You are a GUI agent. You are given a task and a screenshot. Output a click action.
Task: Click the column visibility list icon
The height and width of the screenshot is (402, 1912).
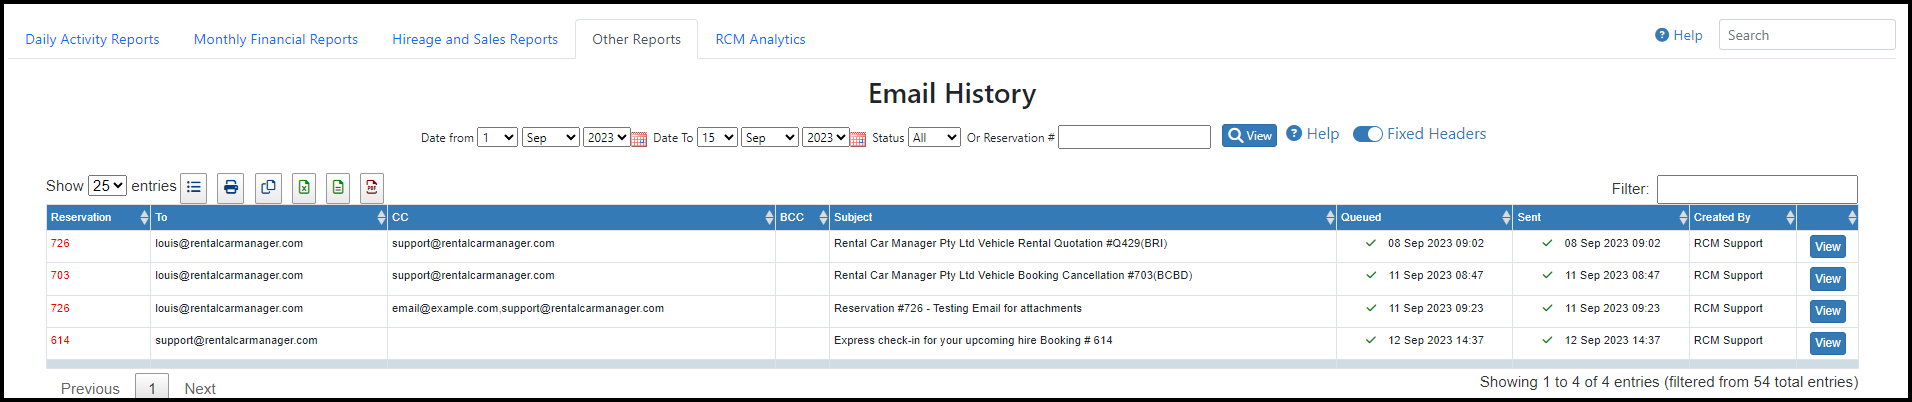[x=194, y=187]
